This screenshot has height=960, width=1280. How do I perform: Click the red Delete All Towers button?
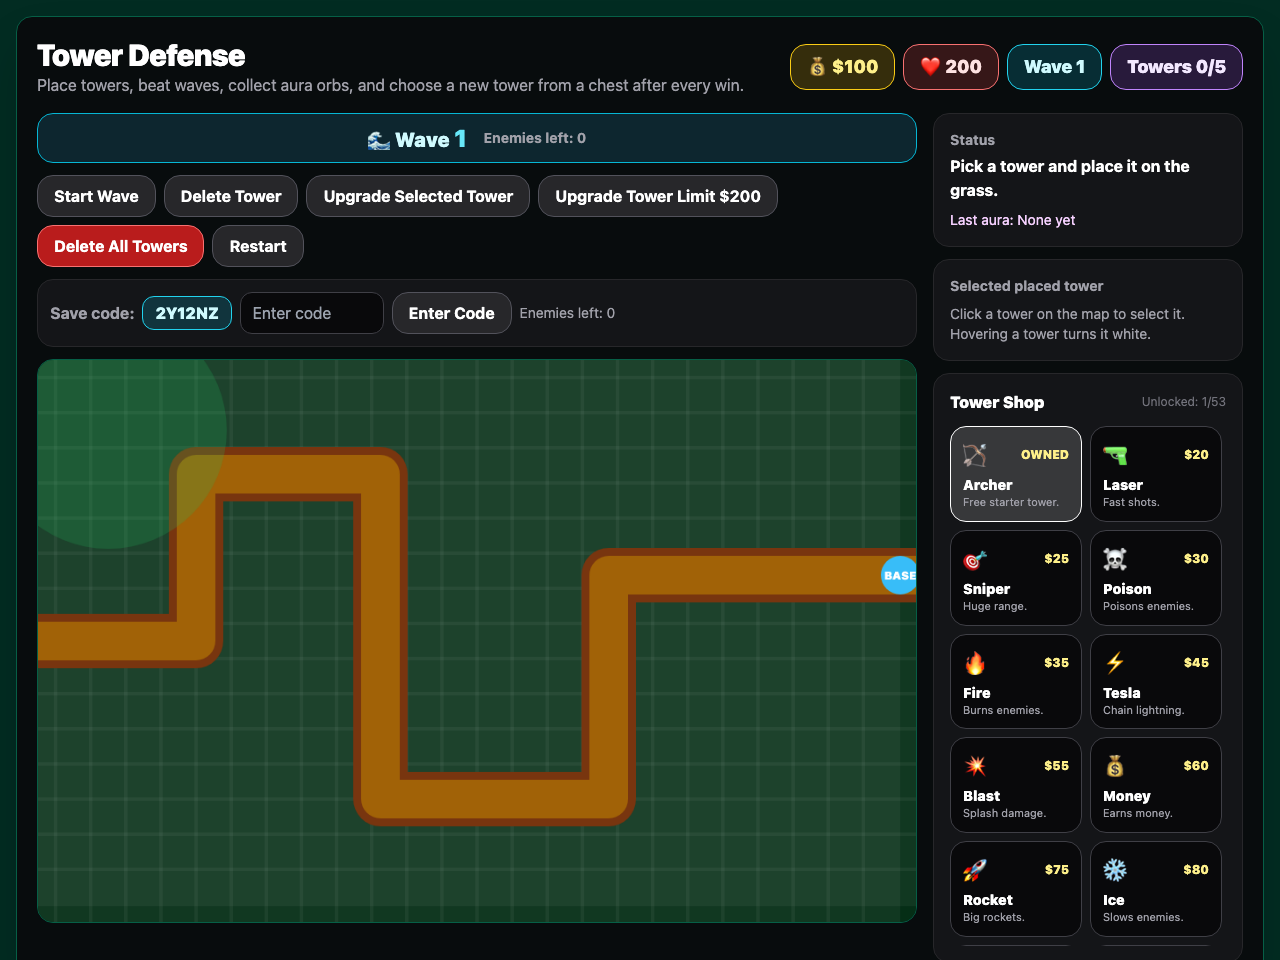coord(120,246)
